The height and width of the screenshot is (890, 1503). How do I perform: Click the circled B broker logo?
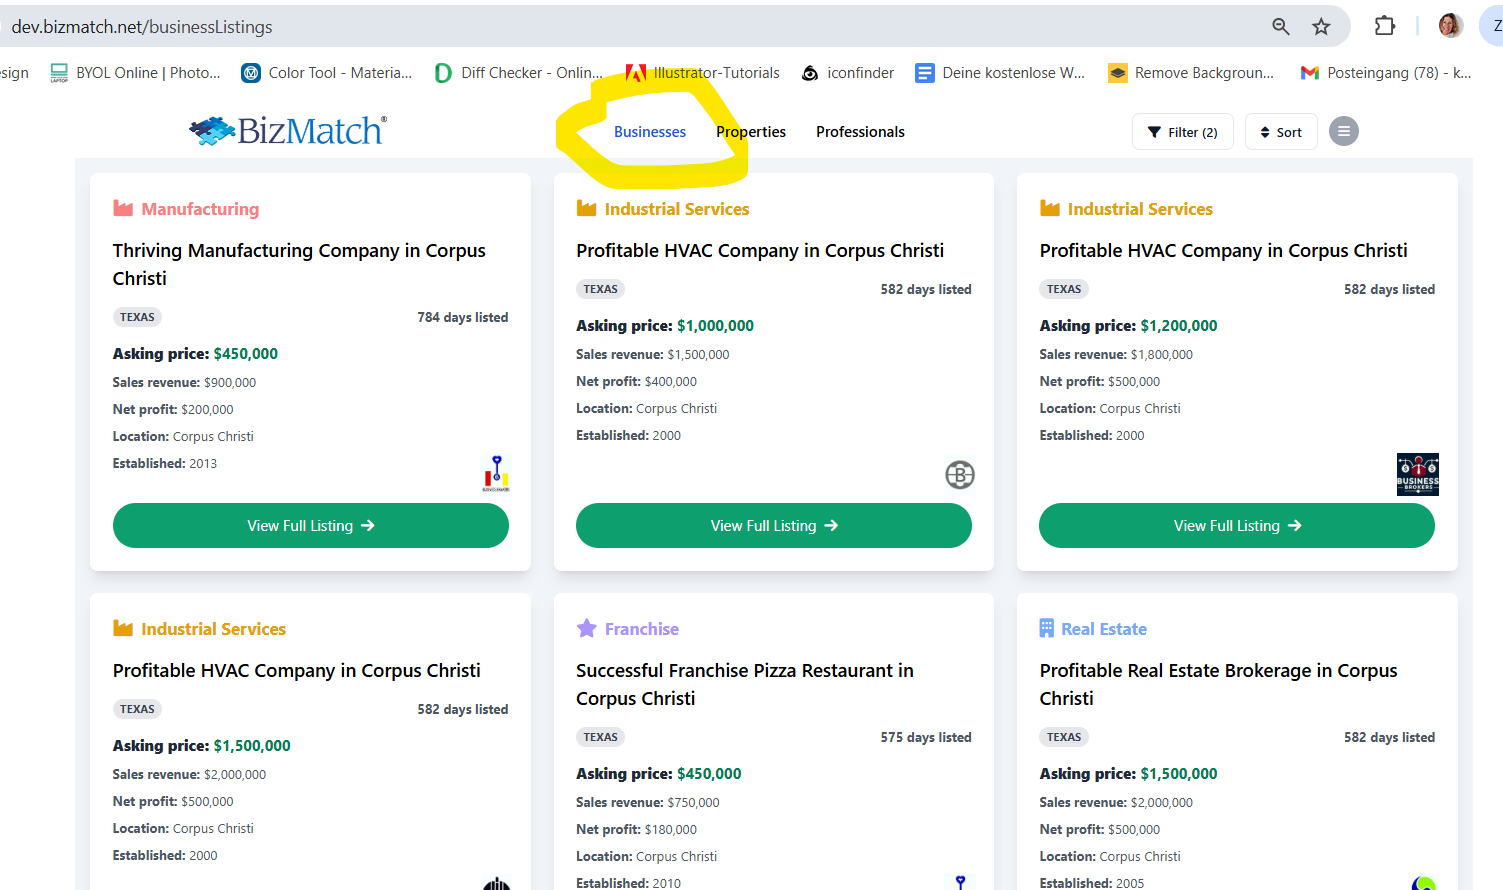[960, 475]
